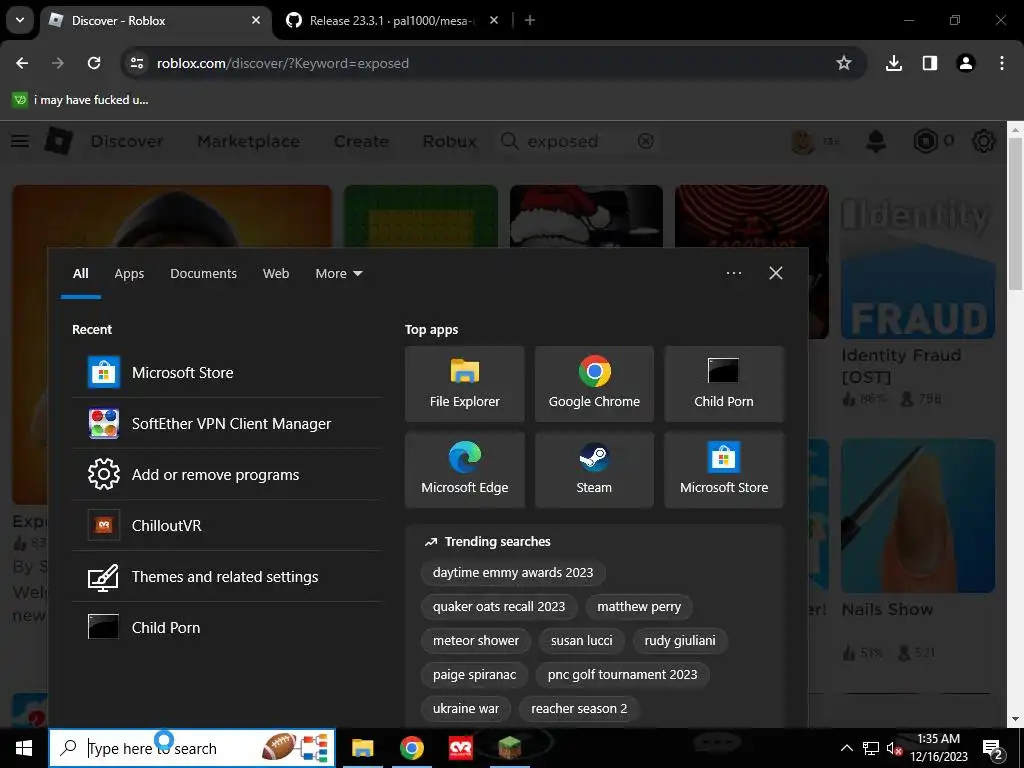1024x768 pixels.
Task: Search trending 'daytime emmy awards 2023'
Action: click(x=513, y=573)
